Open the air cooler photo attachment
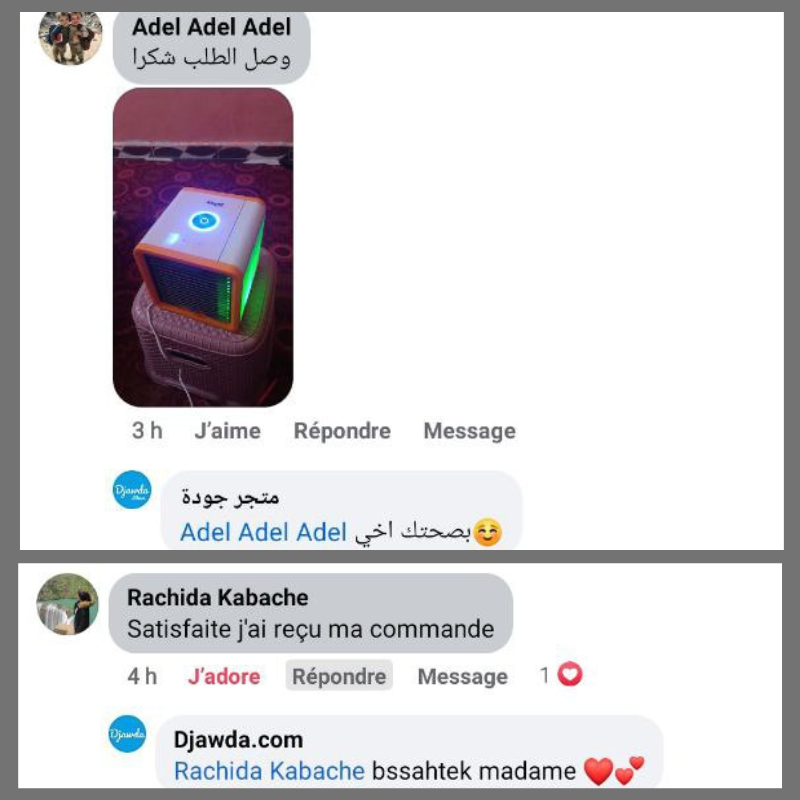Viewport: 800px width, 800px height. 203,247
